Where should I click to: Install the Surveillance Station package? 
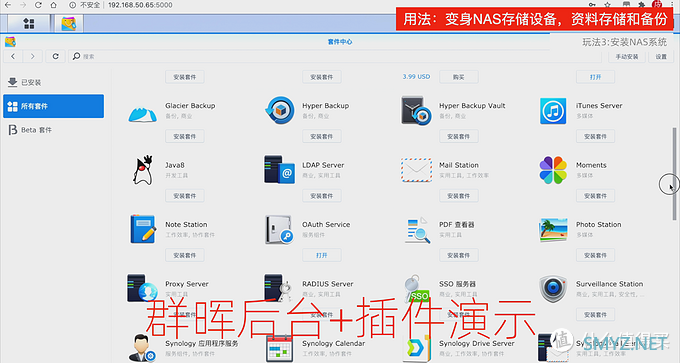[595, 315]
